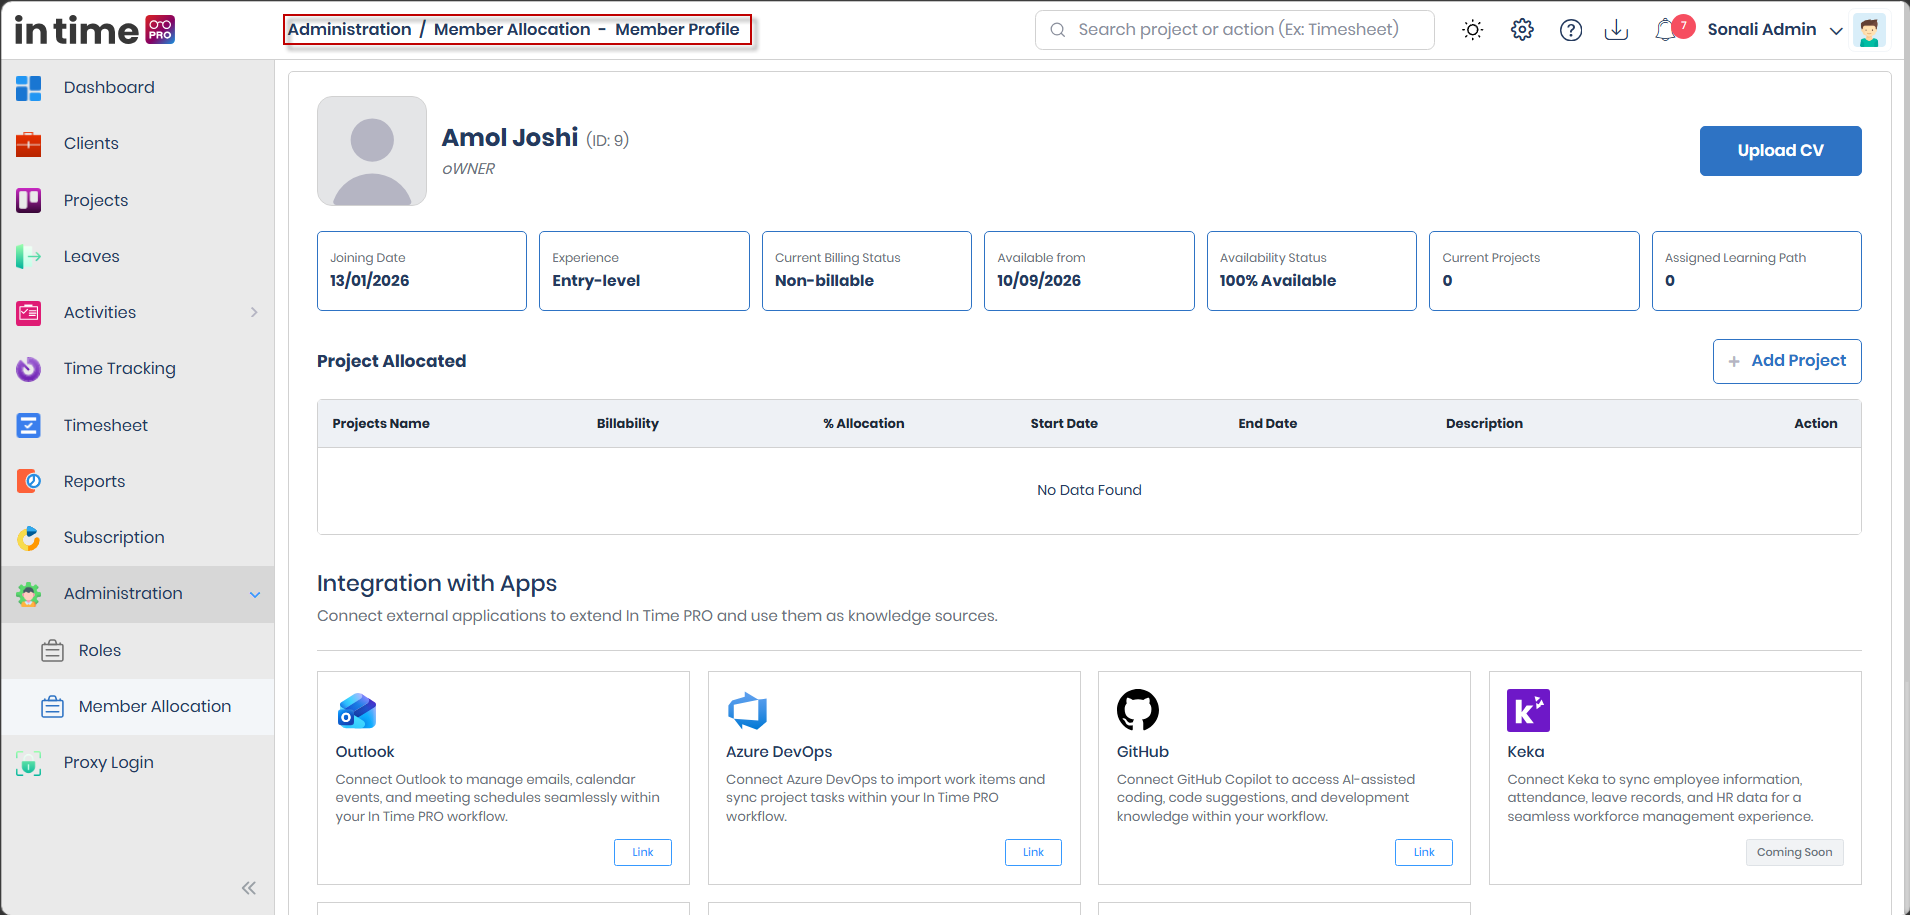Collapse the Administration menu chevron
1910x915 pixels.
(255, 594)
